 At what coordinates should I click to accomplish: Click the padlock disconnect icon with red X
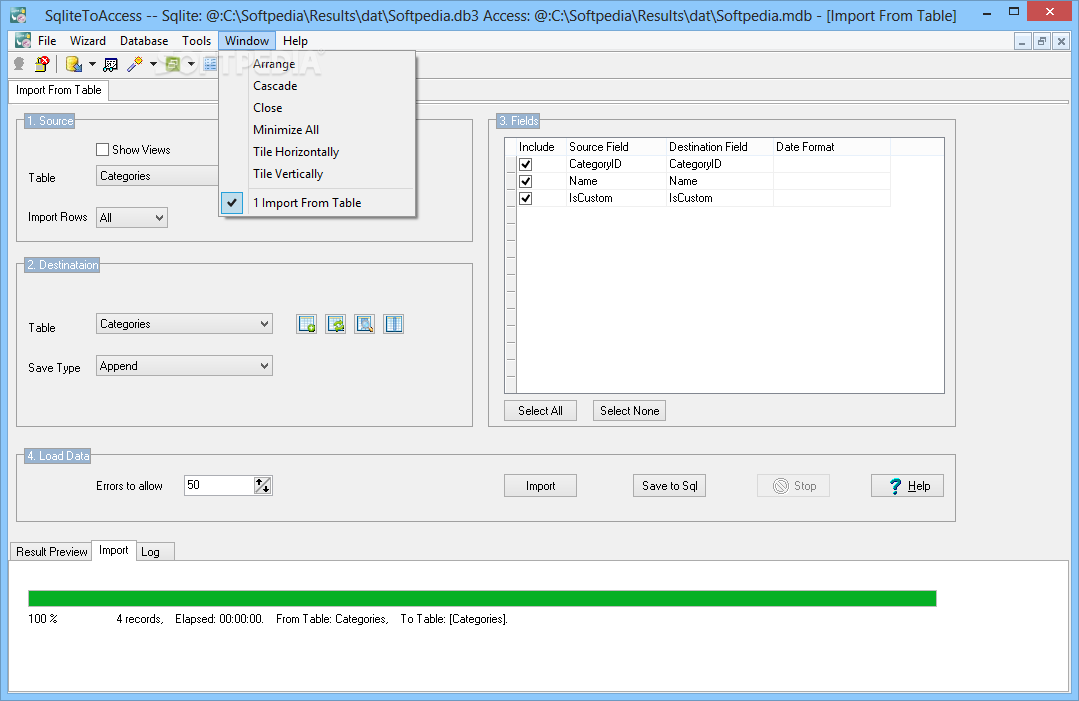42,64
